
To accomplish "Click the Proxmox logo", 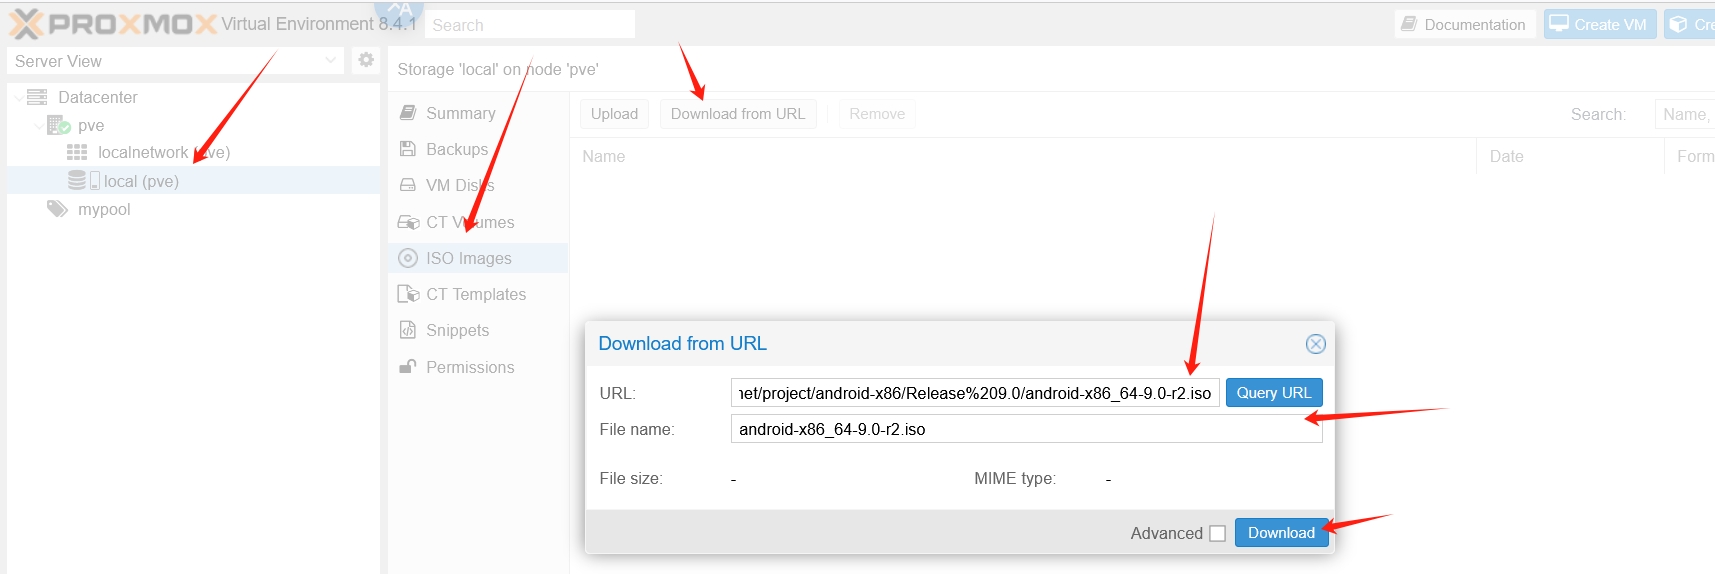I will click(x=112, y=24).
